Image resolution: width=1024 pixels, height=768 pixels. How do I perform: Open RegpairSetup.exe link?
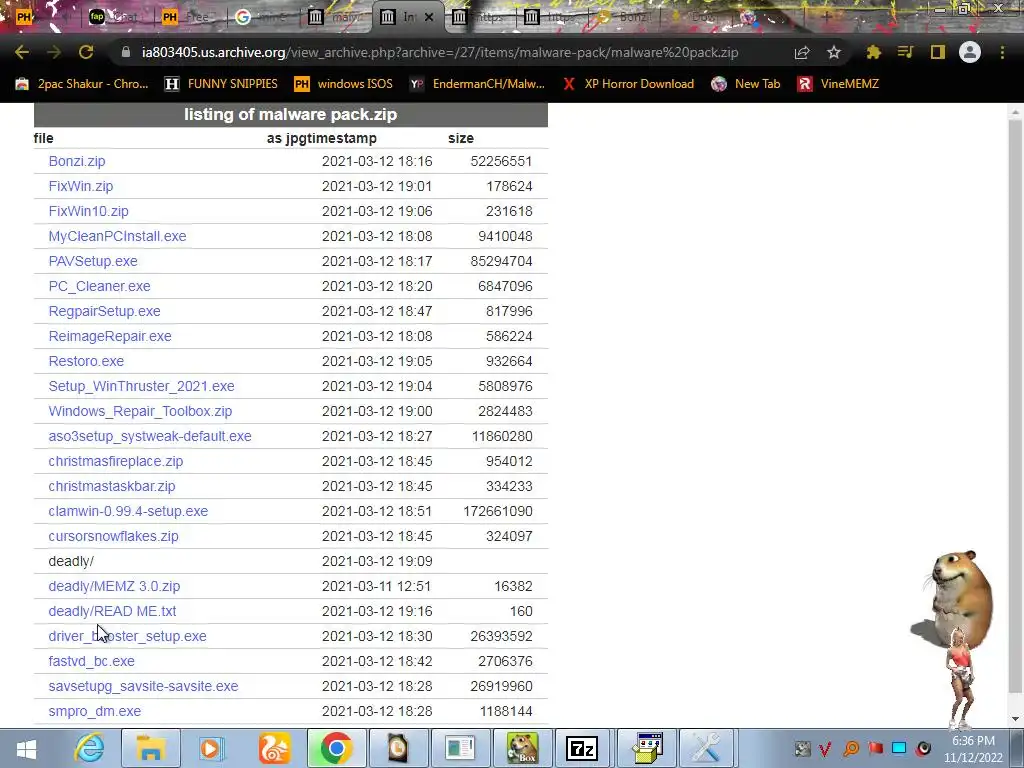coord(104,311)
